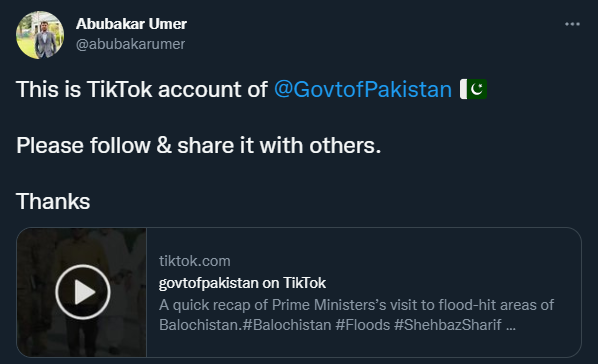This screenshot has width=598, height=364.
Task: Click the trailing ellipsis in the card description
Action: 511,325
